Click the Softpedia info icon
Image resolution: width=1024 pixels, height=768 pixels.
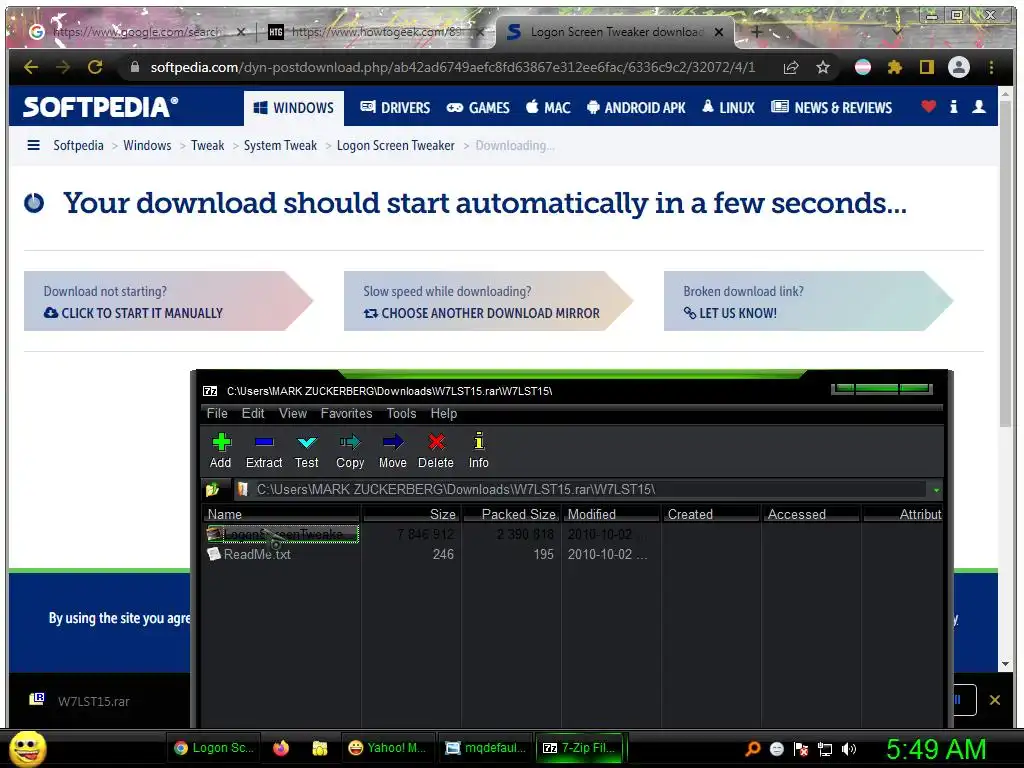click(953, 106)
